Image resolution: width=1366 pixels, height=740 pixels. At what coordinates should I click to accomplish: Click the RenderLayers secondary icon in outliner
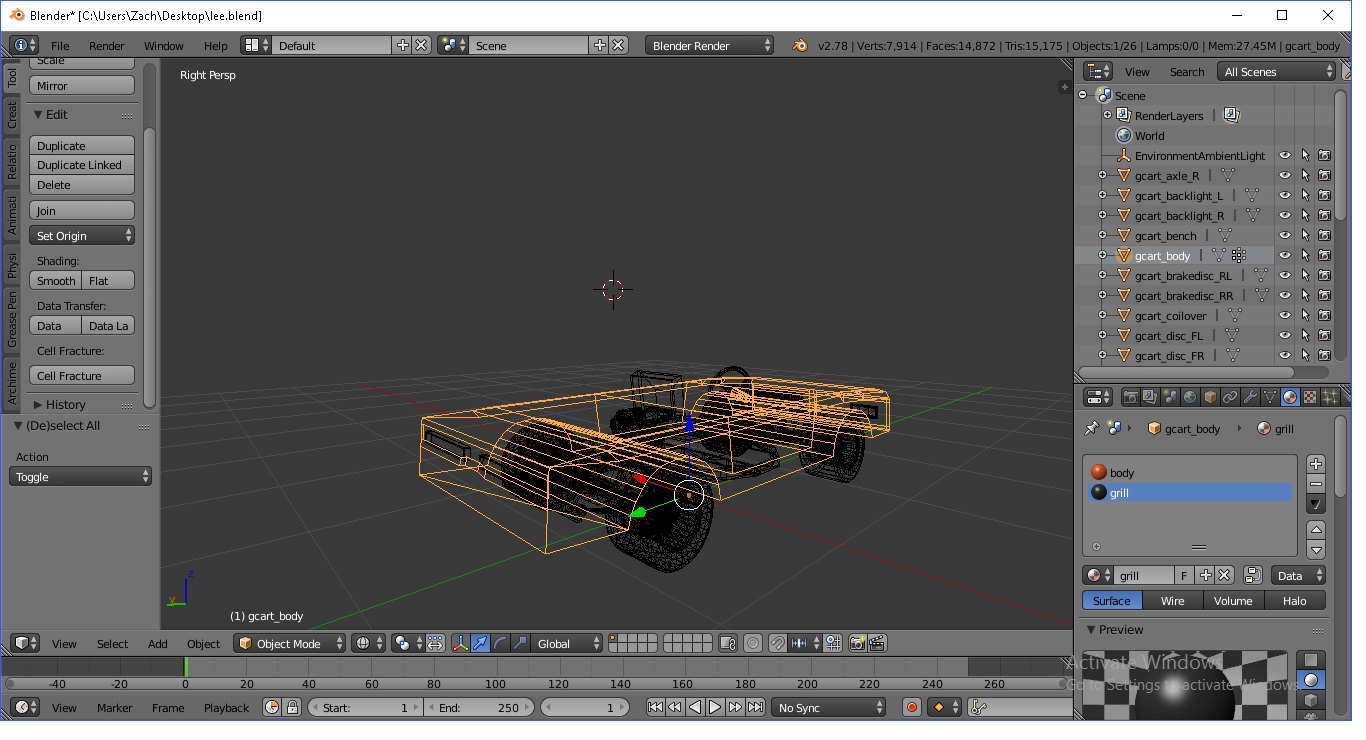coord(1232,116)
